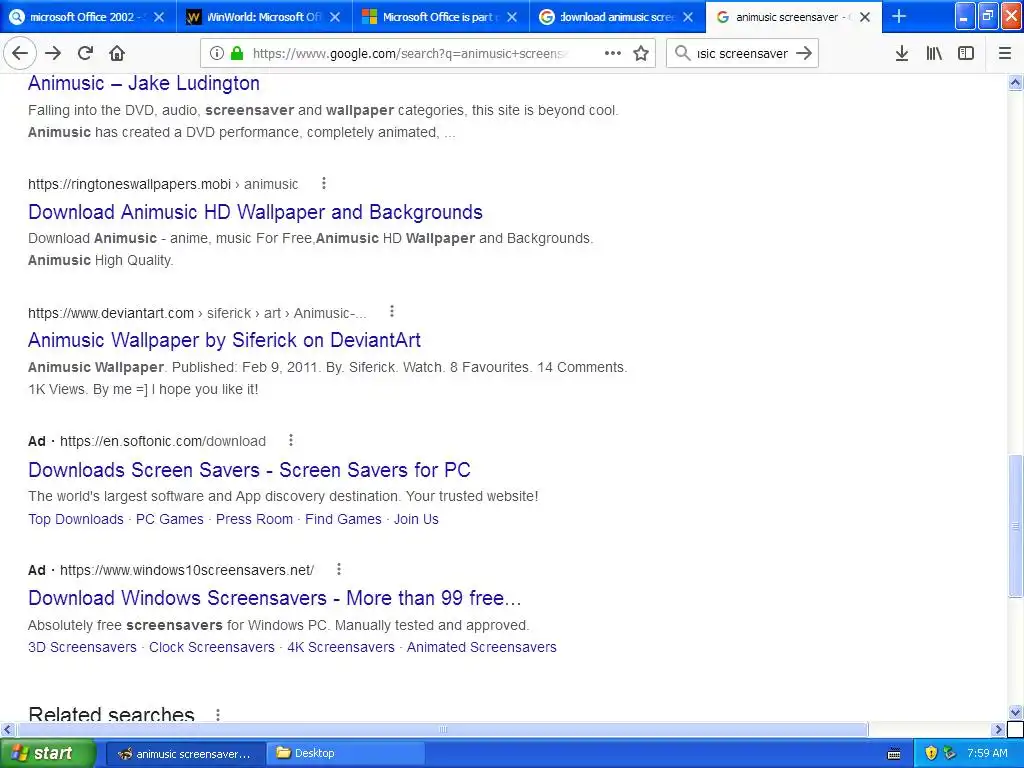Toggle the sidebar view icon
1024x768 pixels.
(x=966, y=54)
